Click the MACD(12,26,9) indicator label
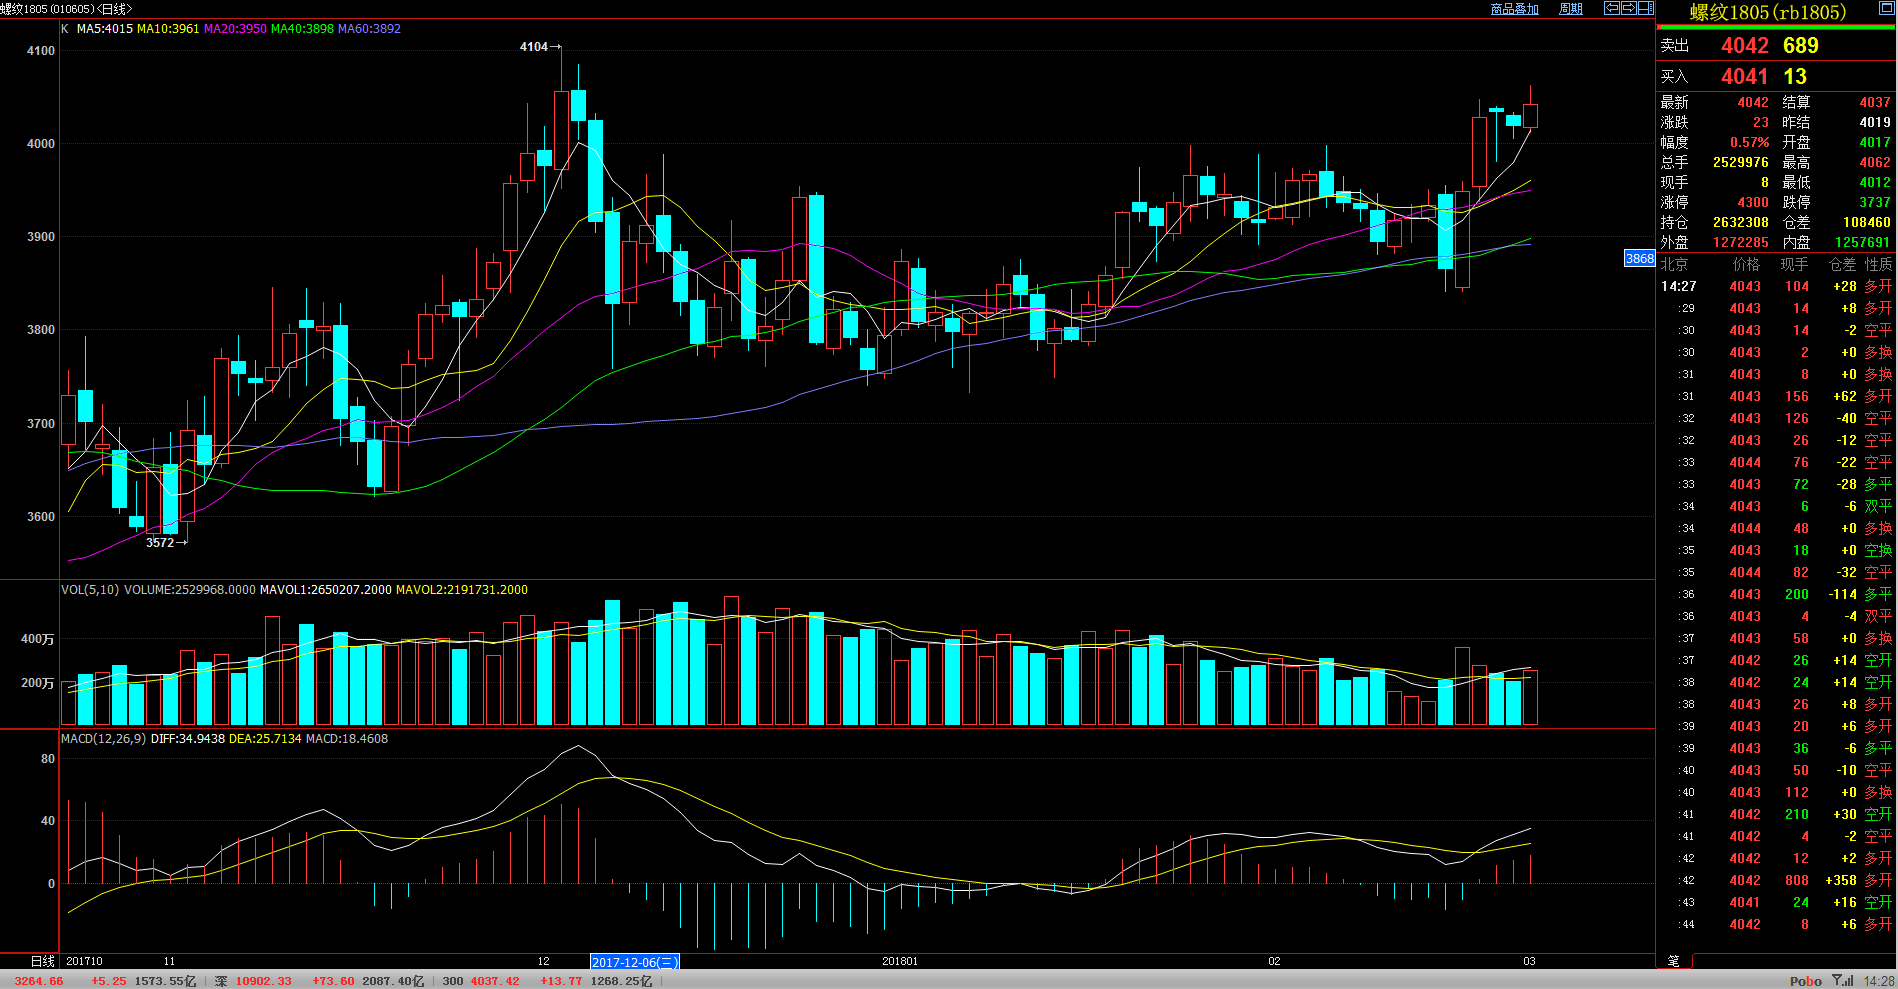The image size is (1898, 989). coord(103,739)
